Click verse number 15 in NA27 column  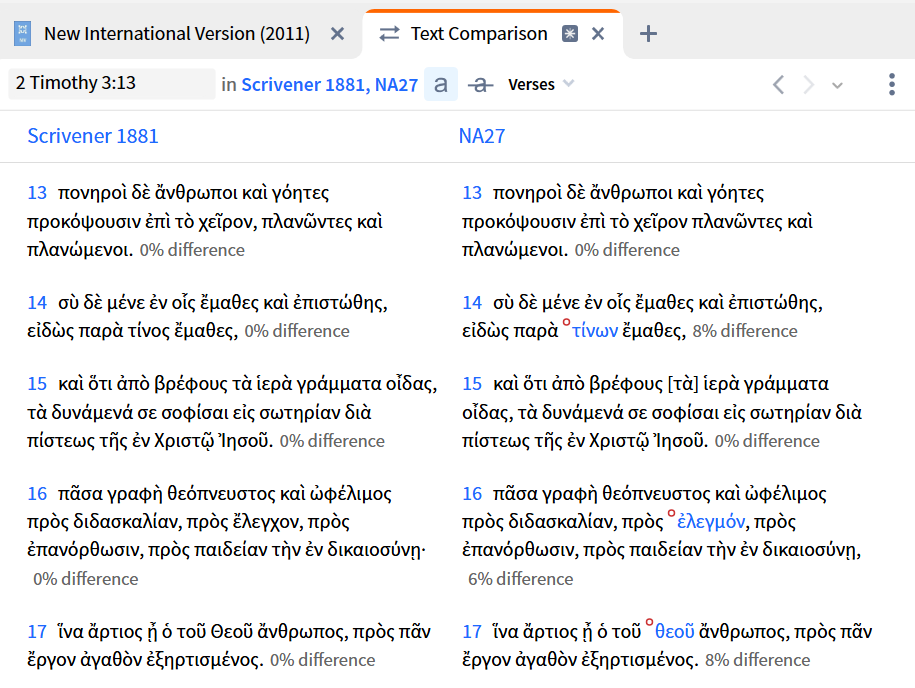[472, 383]
